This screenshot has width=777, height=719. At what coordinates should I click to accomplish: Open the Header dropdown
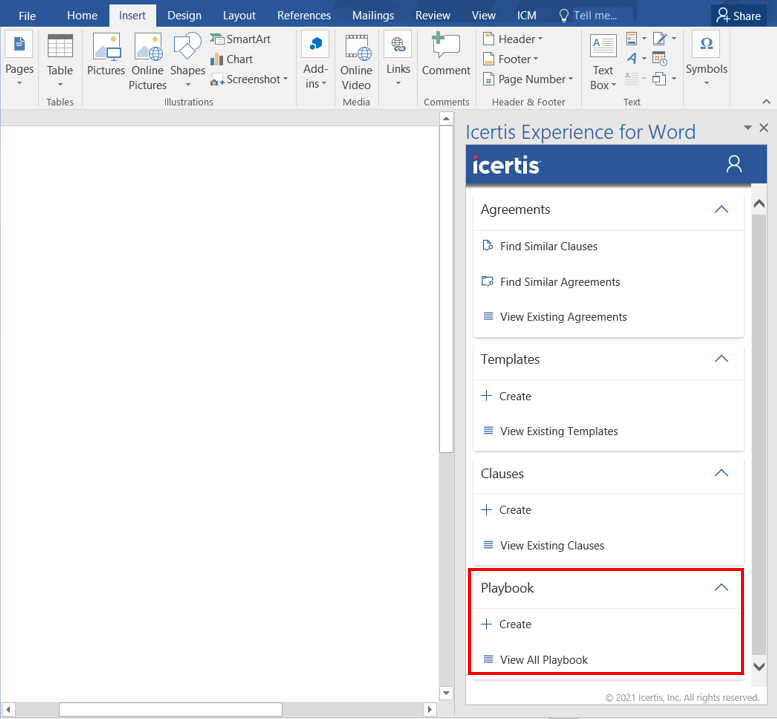(x=514, y=39)
